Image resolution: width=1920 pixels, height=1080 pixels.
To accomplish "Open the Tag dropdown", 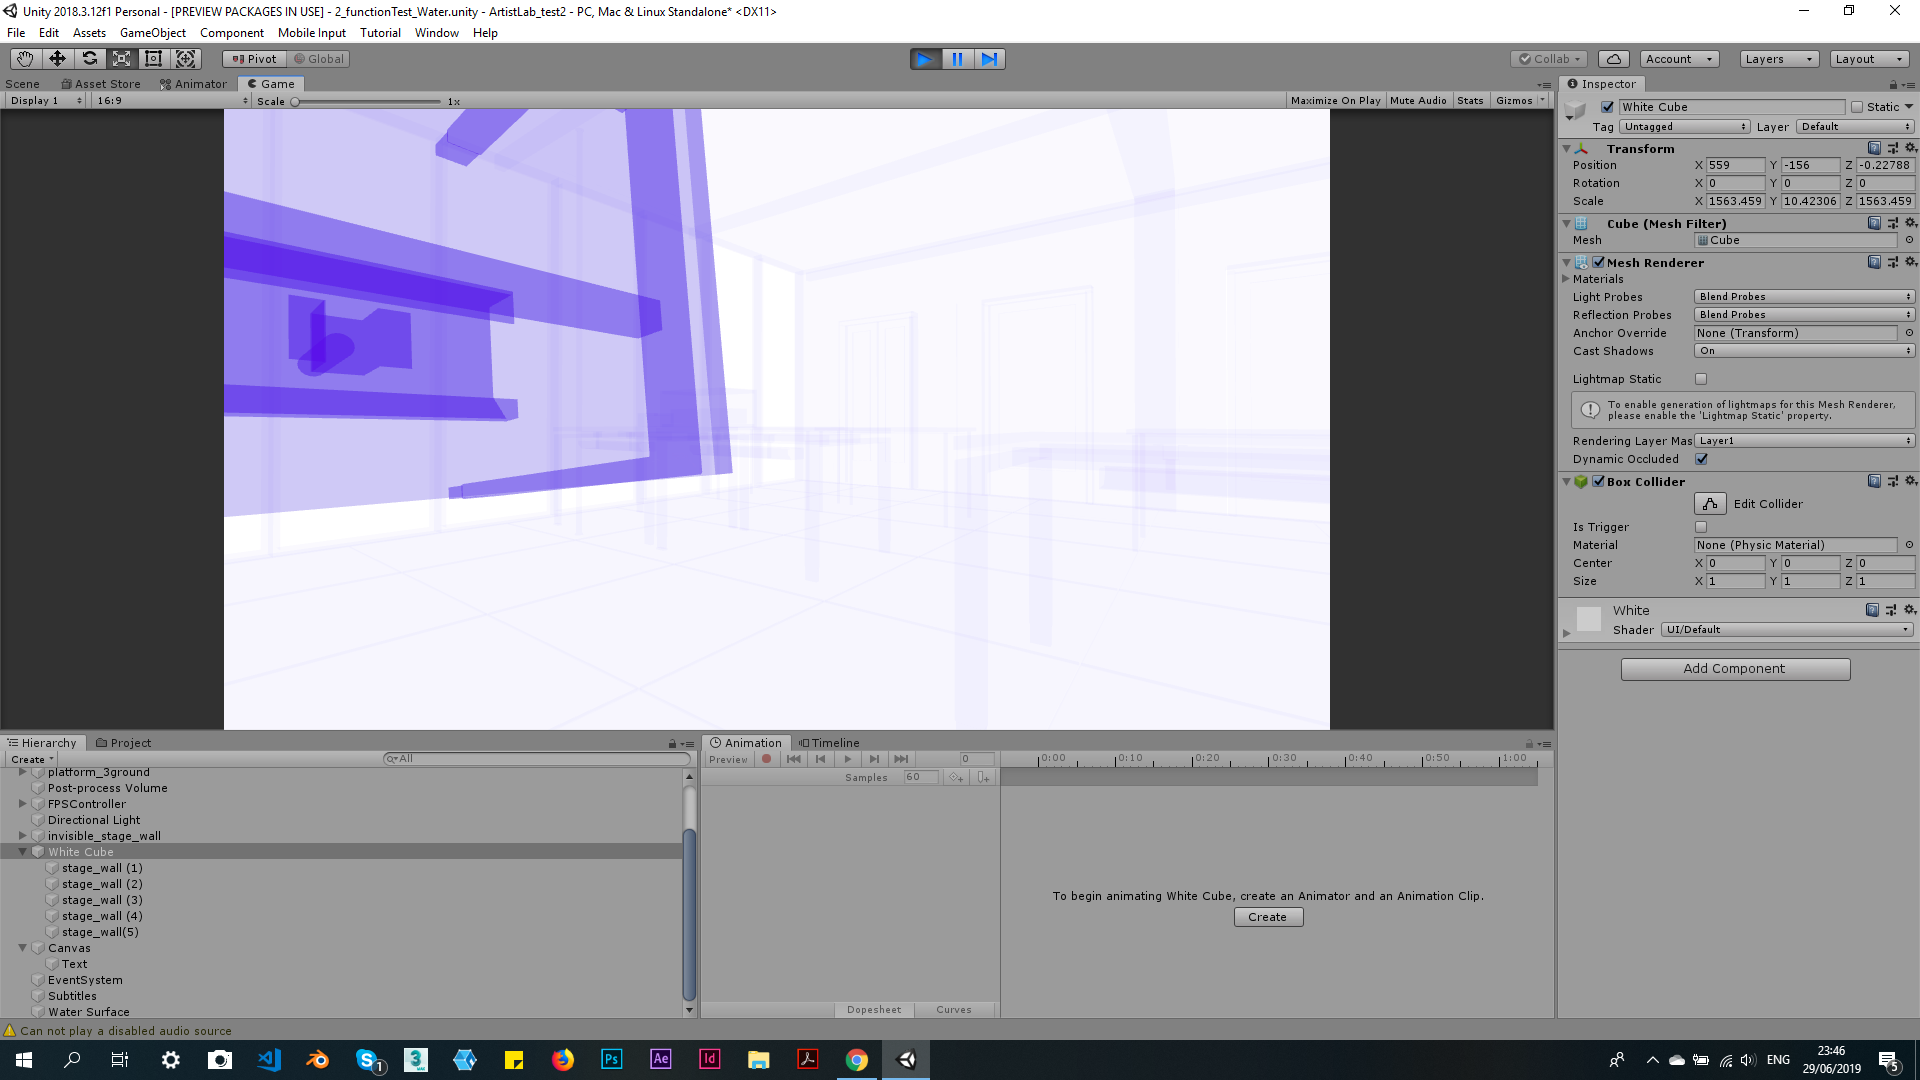I will click(x=1685, y=127).
